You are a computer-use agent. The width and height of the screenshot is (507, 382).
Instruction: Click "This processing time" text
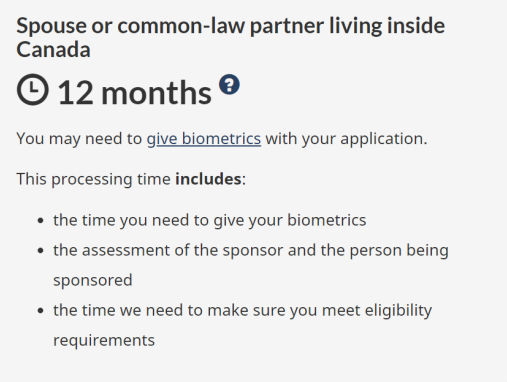(94, 179)
